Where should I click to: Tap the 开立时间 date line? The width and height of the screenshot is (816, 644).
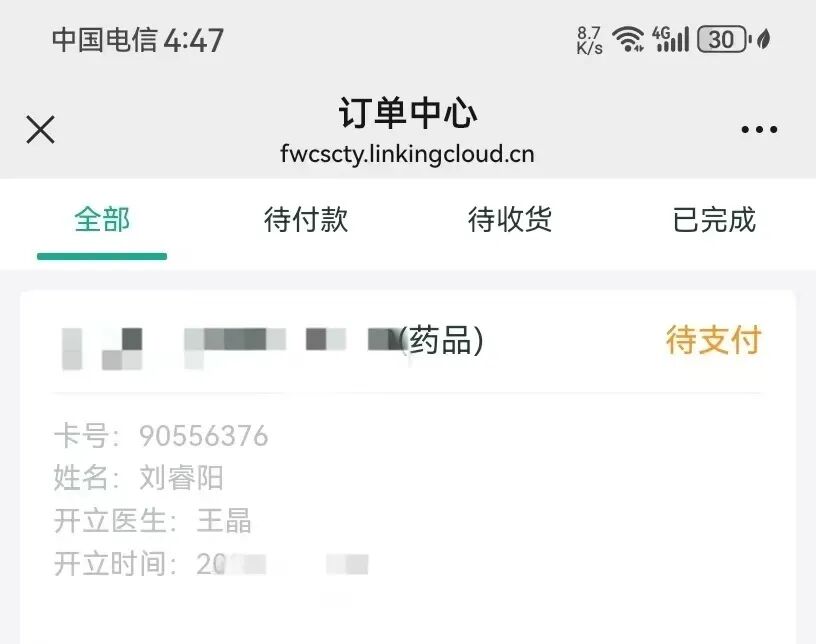tap(211, 564)
